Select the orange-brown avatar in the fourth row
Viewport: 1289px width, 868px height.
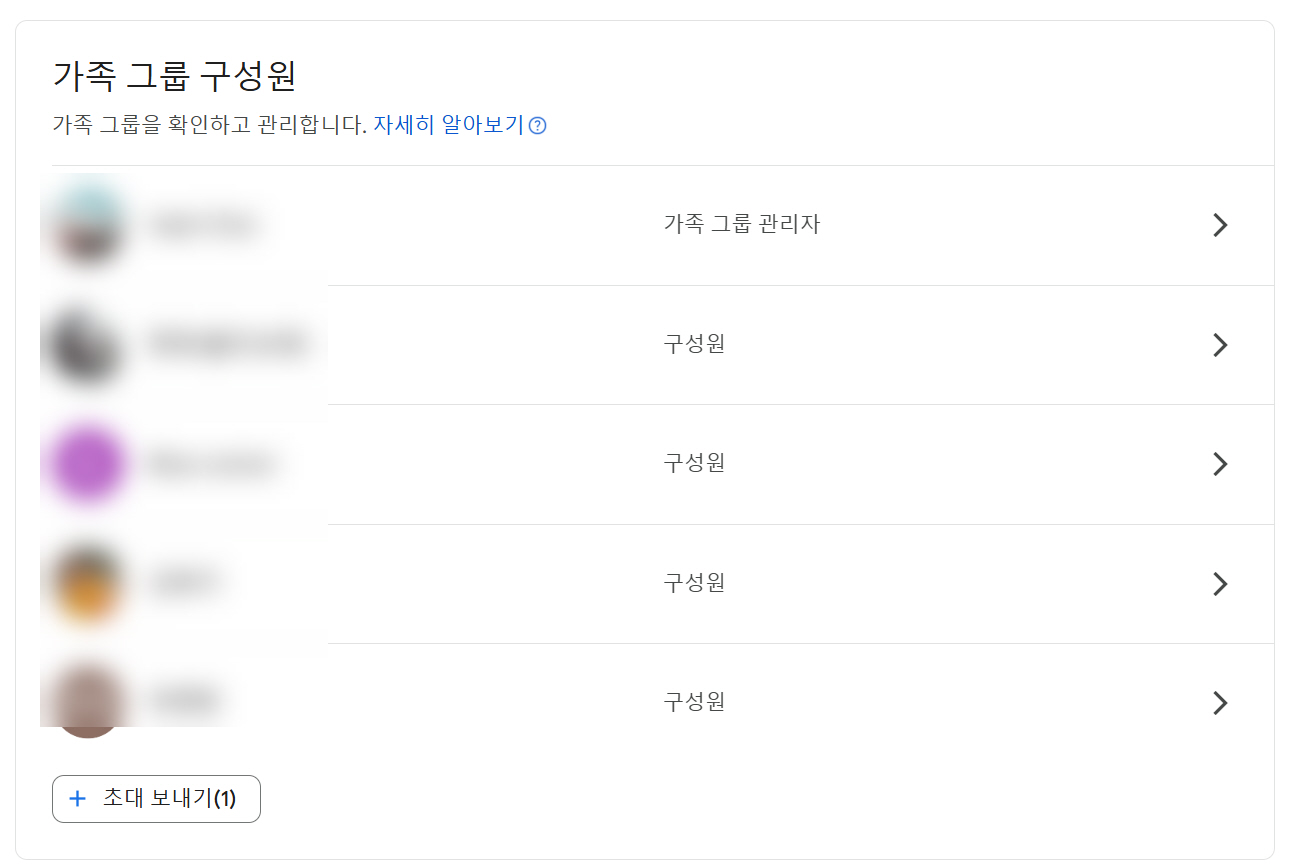[88, 584]
